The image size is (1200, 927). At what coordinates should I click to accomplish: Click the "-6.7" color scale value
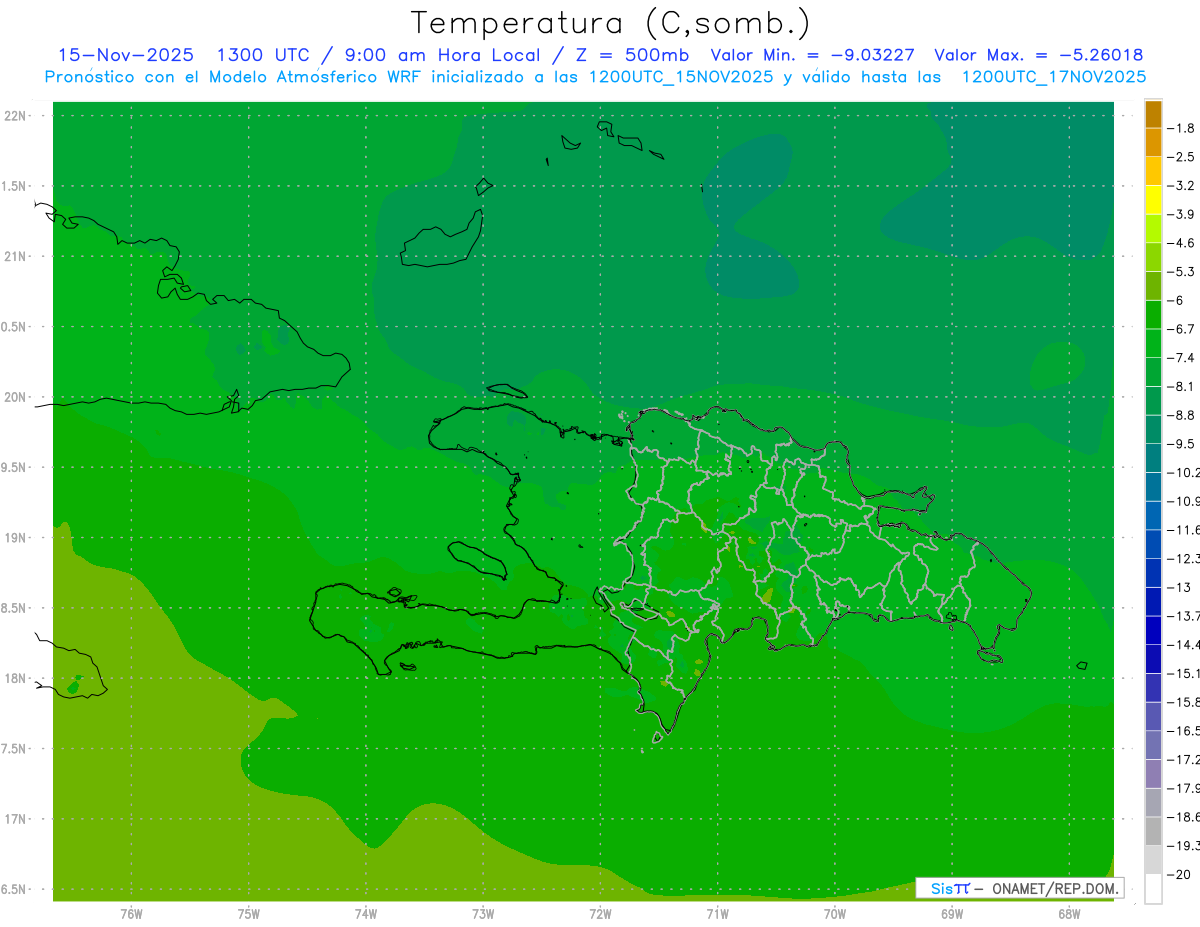point(1182,329)
